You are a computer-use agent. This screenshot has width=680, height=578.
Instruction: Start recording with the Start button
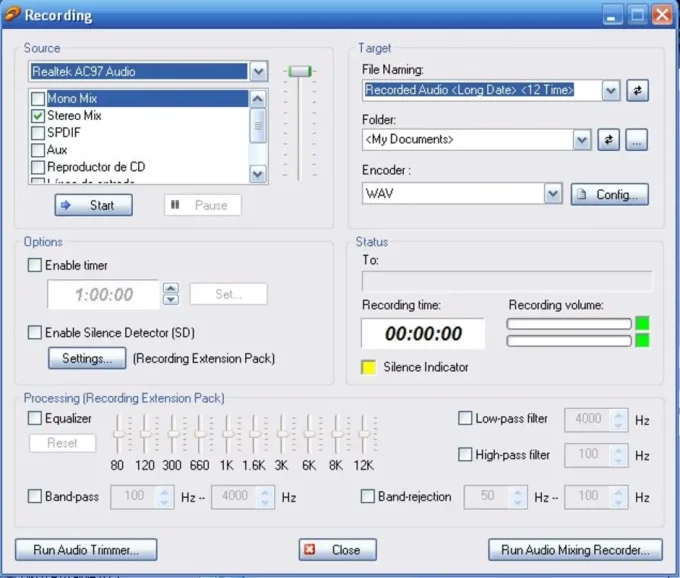[93, 205]
